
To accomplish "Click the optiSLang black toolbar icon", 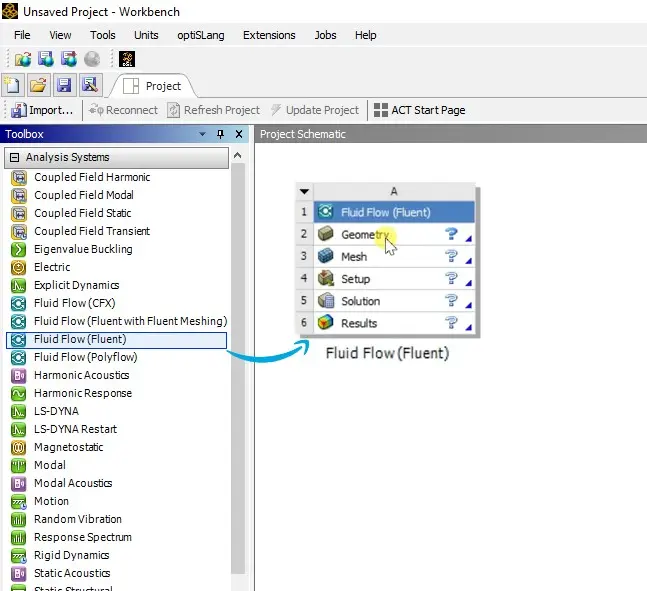I will (127, 59).
